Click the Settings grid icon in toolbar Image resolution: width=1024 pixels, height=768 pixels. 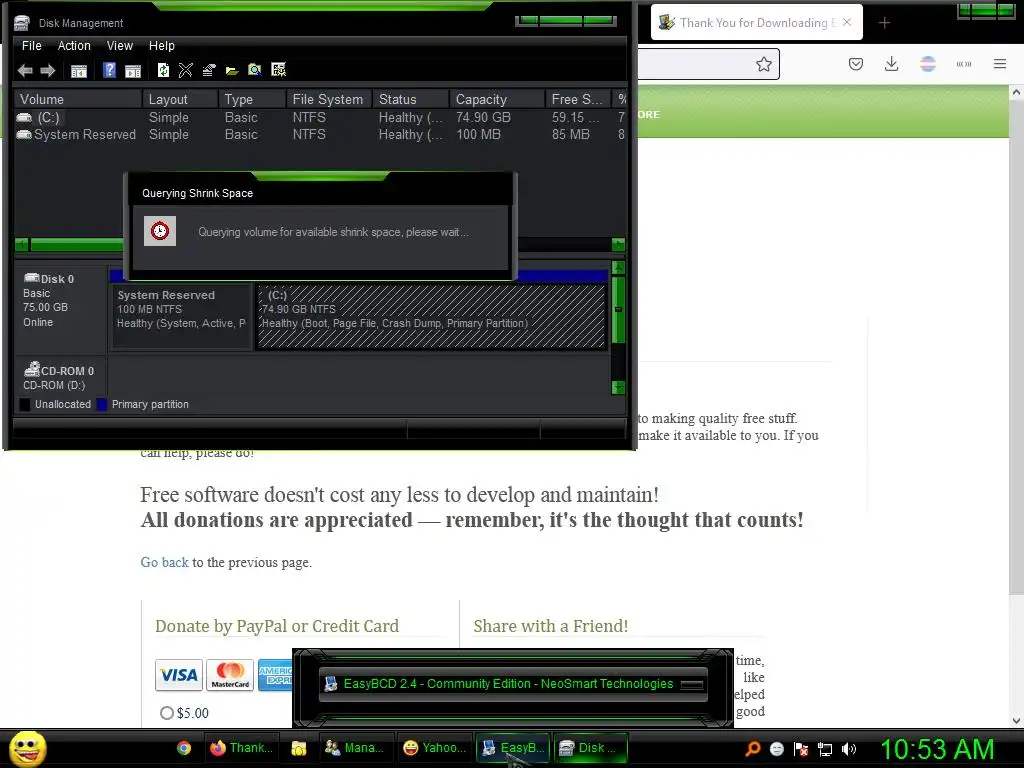(278, 70)
